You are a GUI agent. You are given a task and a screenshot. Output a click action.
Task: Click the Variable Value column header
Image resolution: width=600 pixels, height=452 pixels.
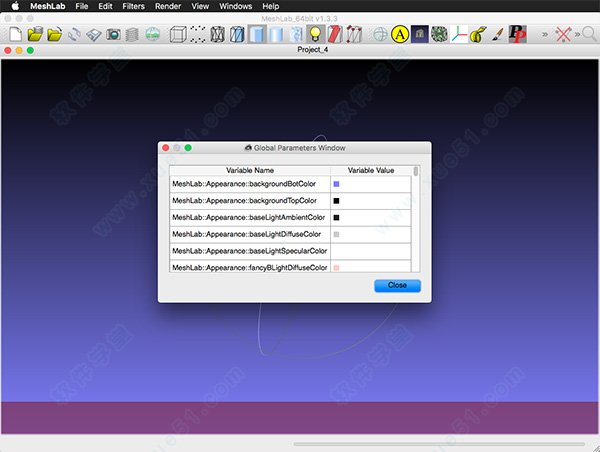coord(371,170)
